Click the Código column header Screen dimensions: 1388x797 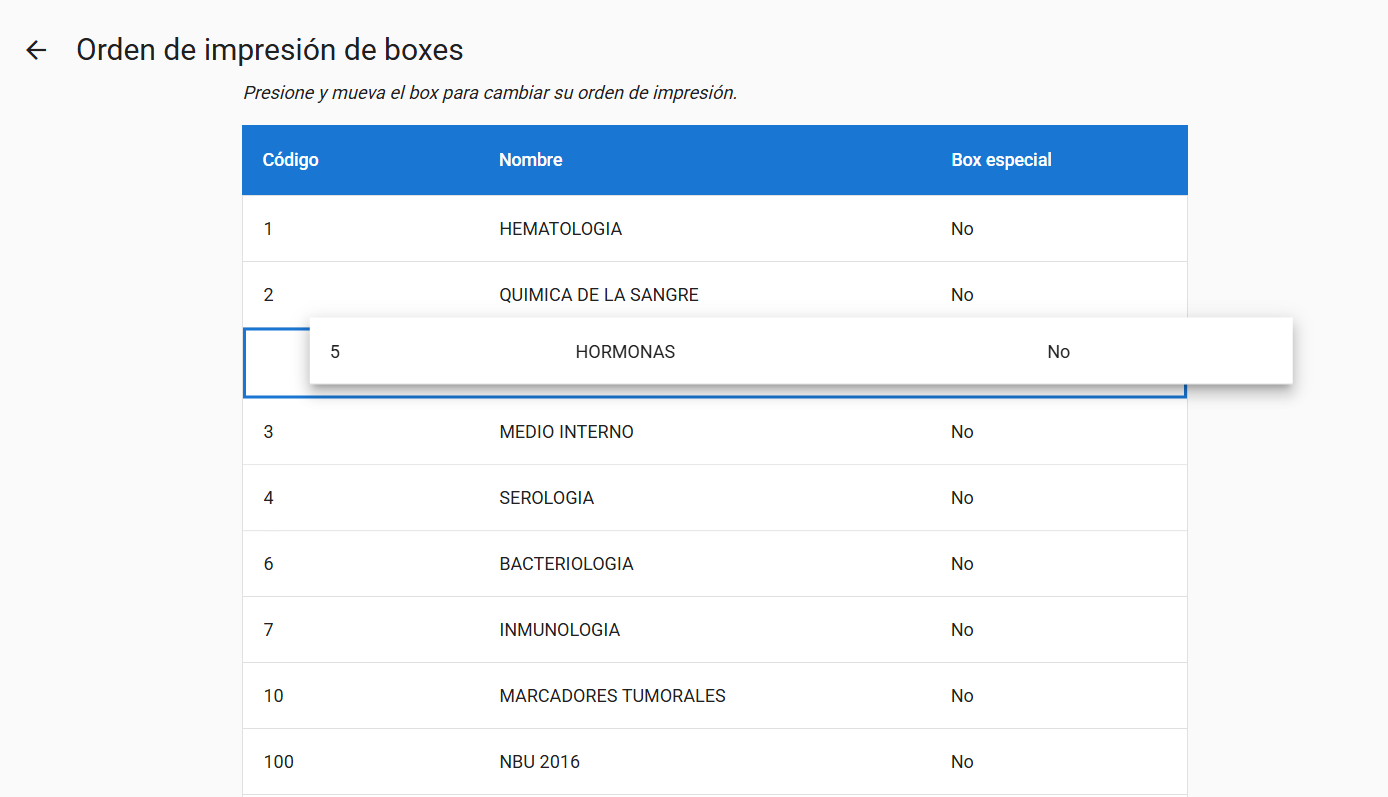tap(290, 160)
